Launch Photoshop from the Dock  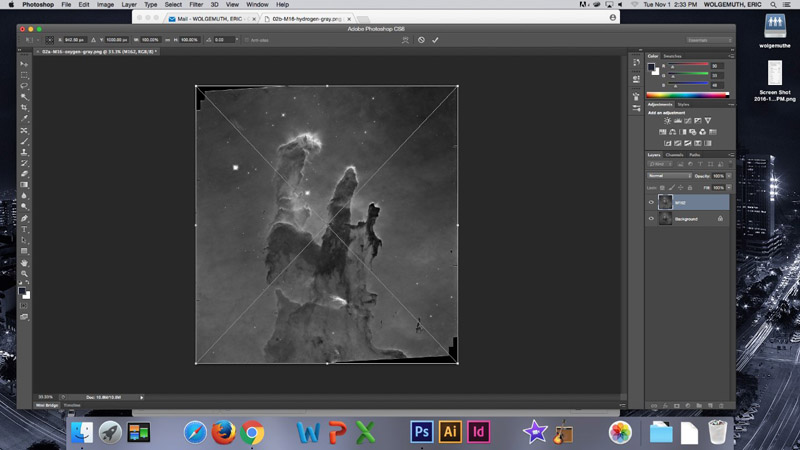(422, 432)
